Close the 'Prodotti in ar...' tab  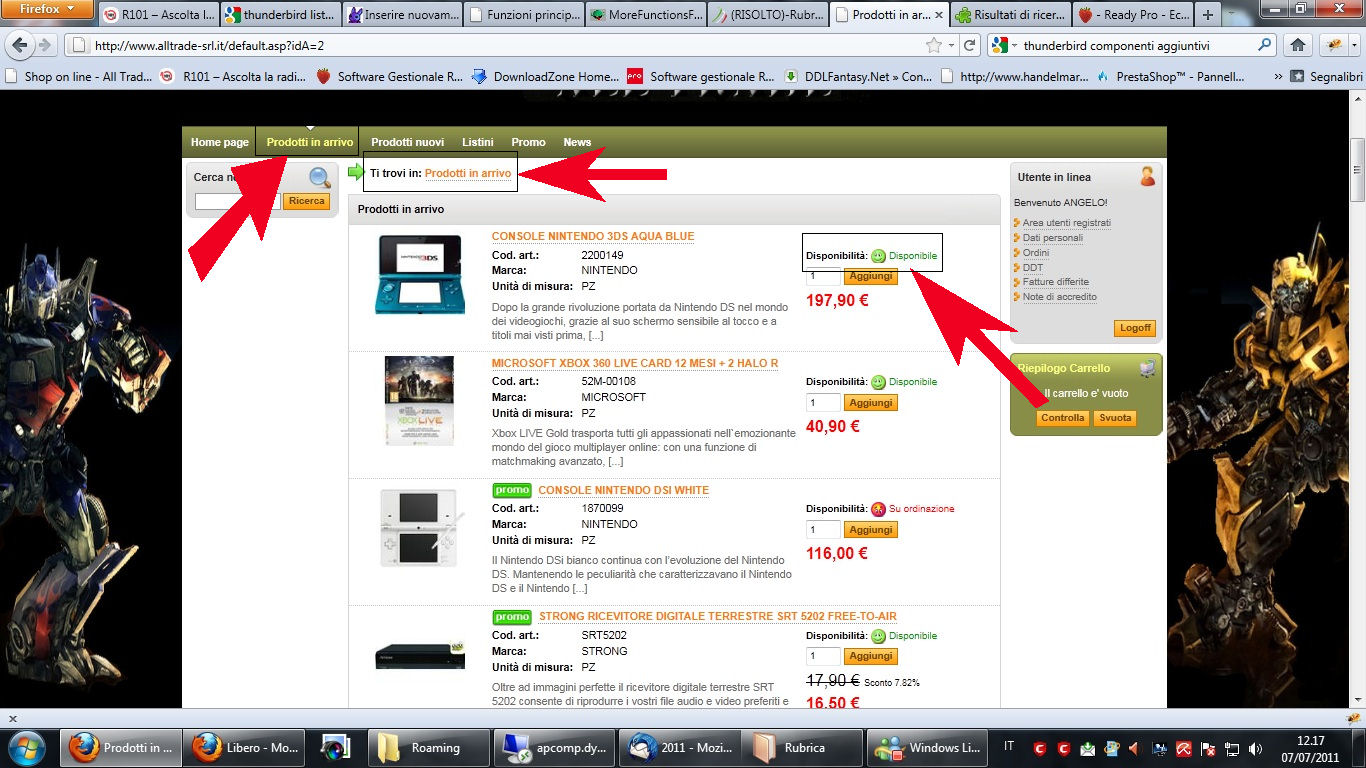938,15
